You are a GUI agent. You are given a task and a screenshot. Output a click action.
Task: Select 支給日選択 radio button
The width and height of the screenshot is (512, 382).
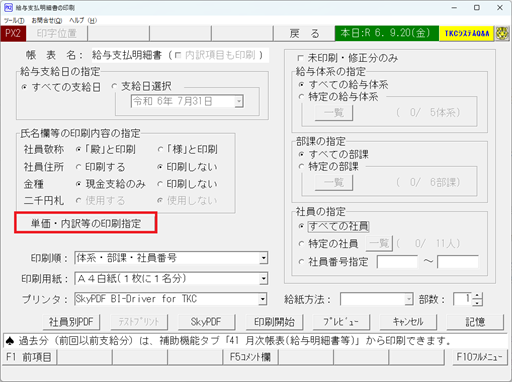click(114, 86)
